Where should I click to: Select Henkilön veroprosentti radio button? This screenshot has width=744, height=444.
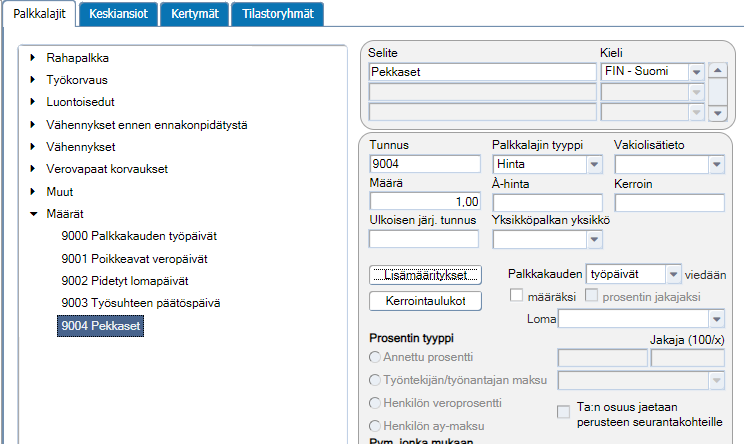(375, 403)
